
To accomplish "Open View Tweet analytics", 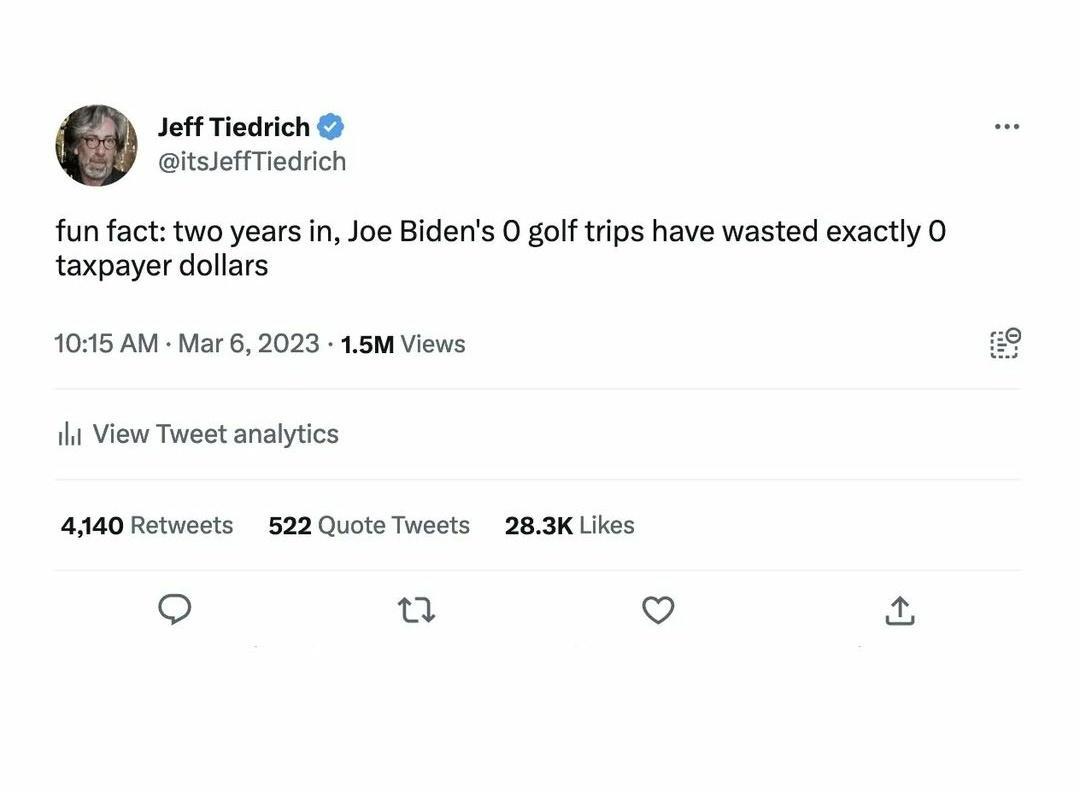I will (215, 433).
